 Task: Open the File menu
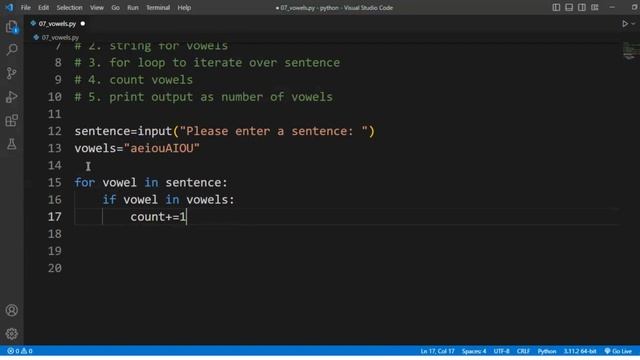point(25,7)
